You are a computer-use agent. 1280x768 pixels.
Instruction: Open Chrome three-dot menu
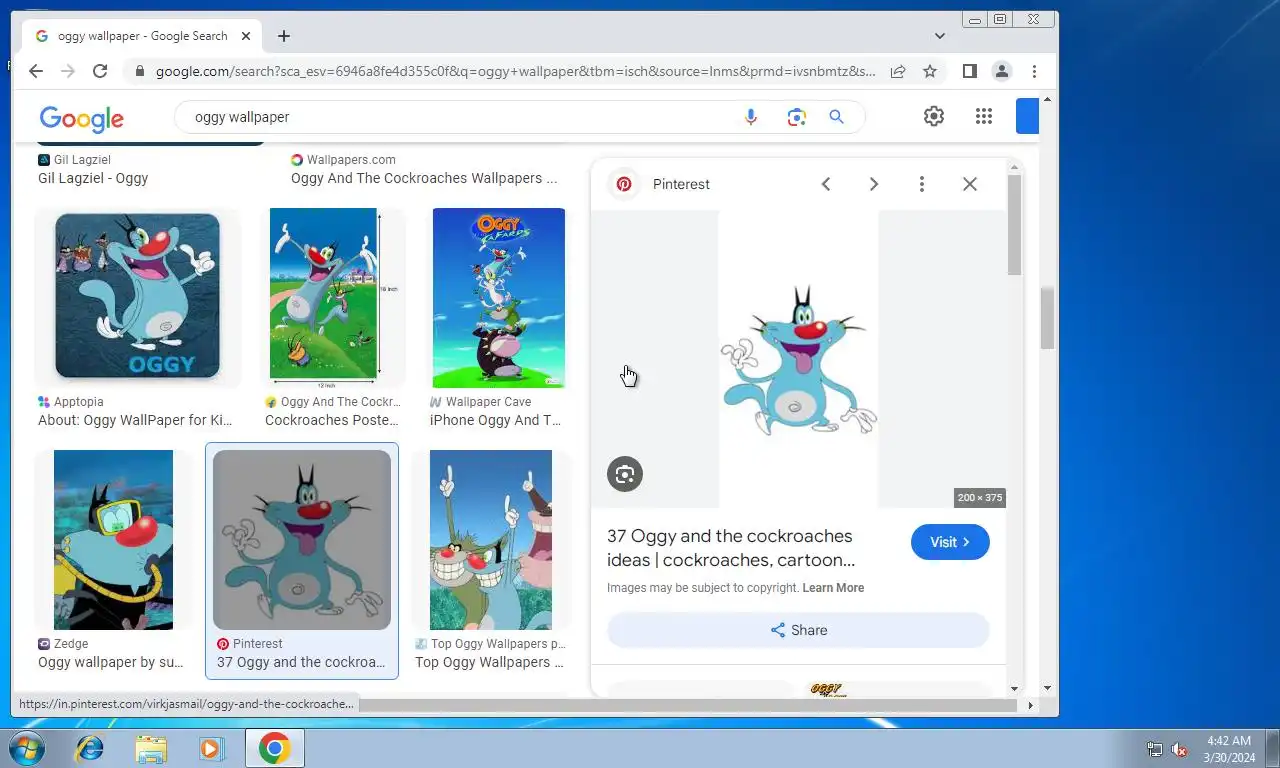1034,71
